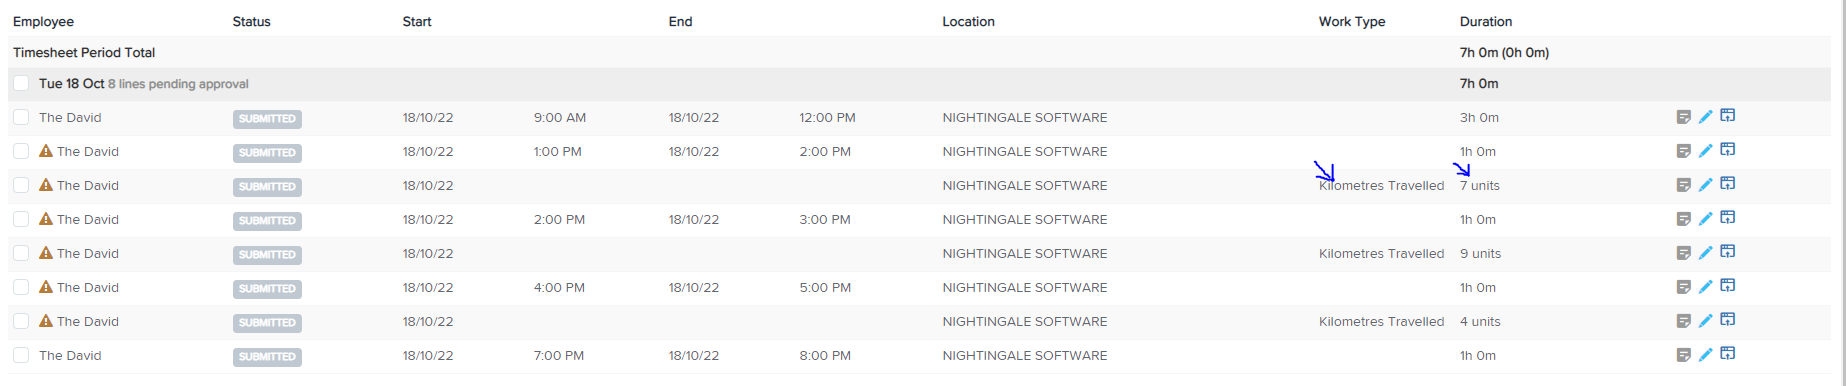Select the checkbox for the 1:00 PM line

[x=21, y=151]
